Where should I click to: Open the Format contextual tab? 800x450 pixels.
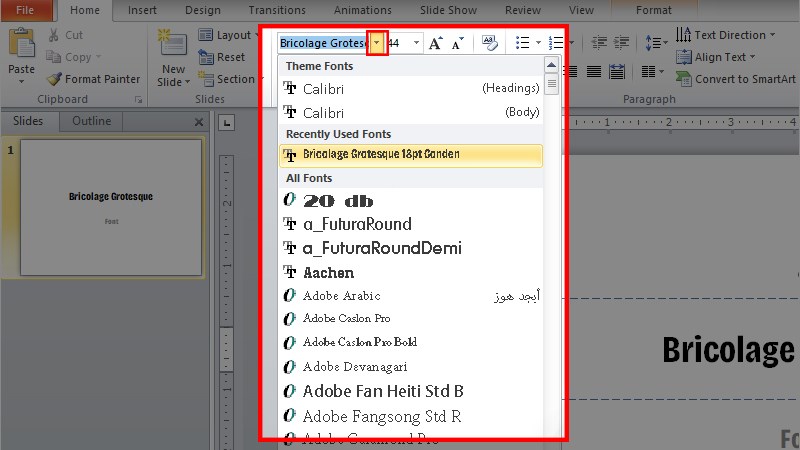[654, 10]
